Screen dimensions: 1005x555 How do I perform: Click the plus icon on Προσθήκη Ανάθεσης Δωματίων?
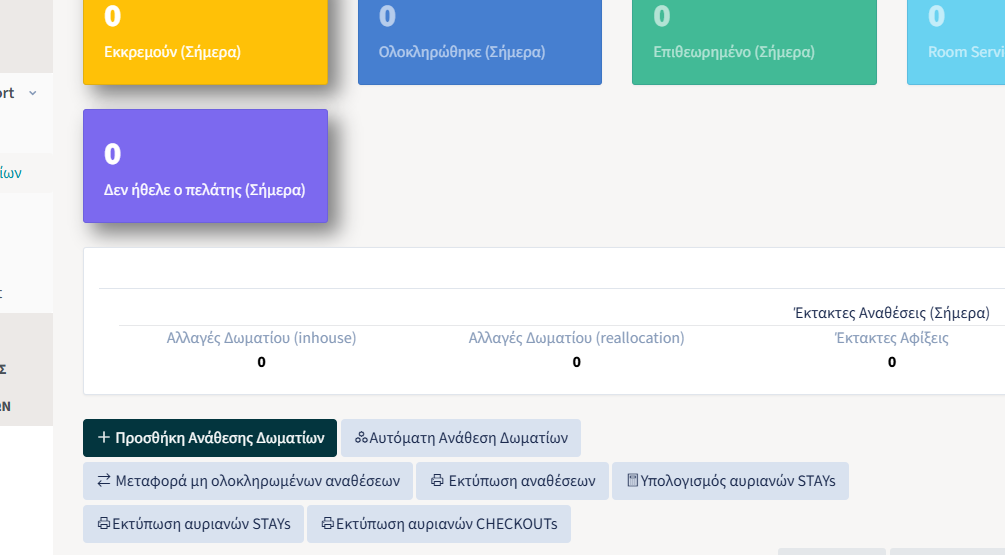click(104, 438)
